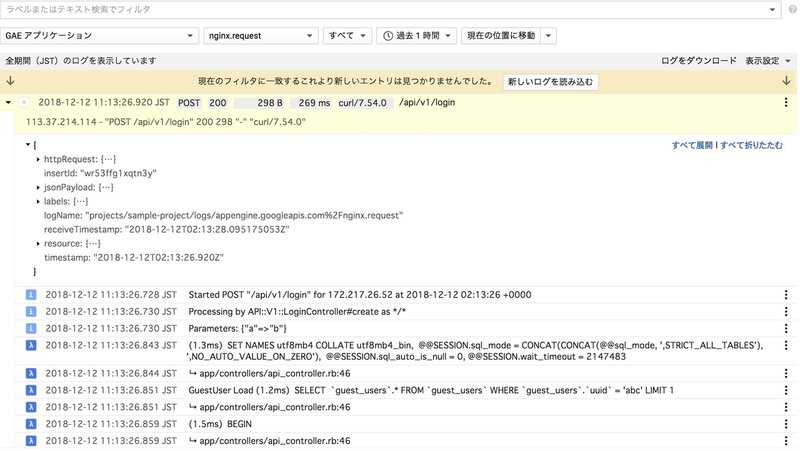The height and width of the screenshot is (451, 800).
Task: Open the すべて log level dropdown
Action: [347, 36]
